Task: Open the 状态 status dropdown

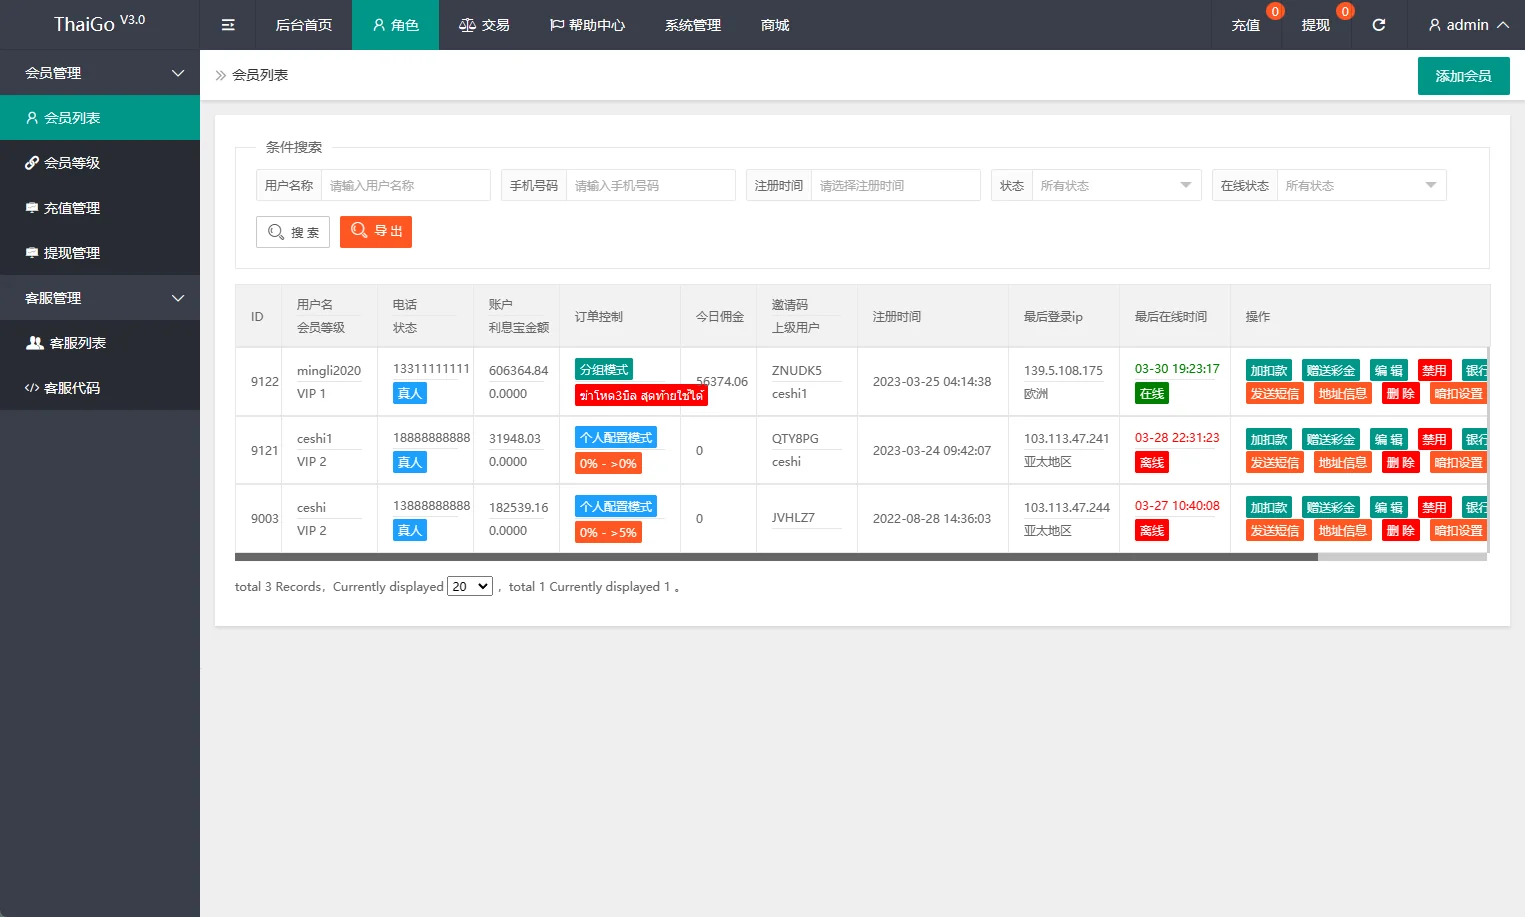Action: click(1115, 186)
